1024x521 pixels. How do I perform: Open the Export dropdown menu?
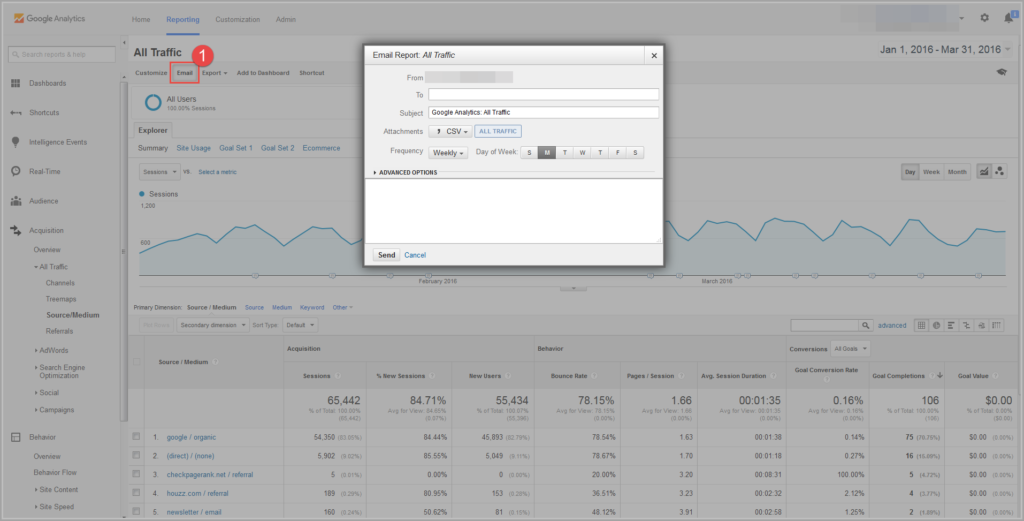point(214,73)
